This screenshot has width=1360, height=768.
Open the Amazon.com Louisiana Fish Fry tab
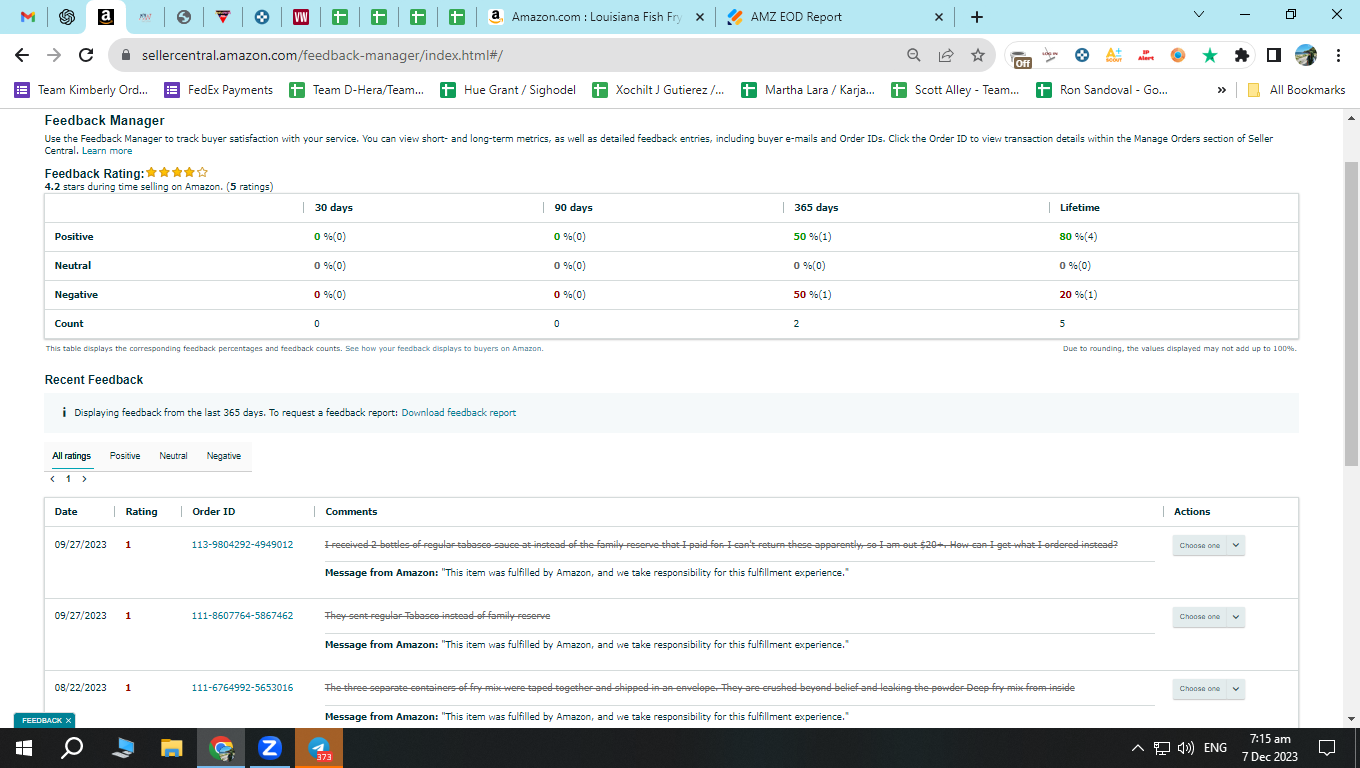595,17
